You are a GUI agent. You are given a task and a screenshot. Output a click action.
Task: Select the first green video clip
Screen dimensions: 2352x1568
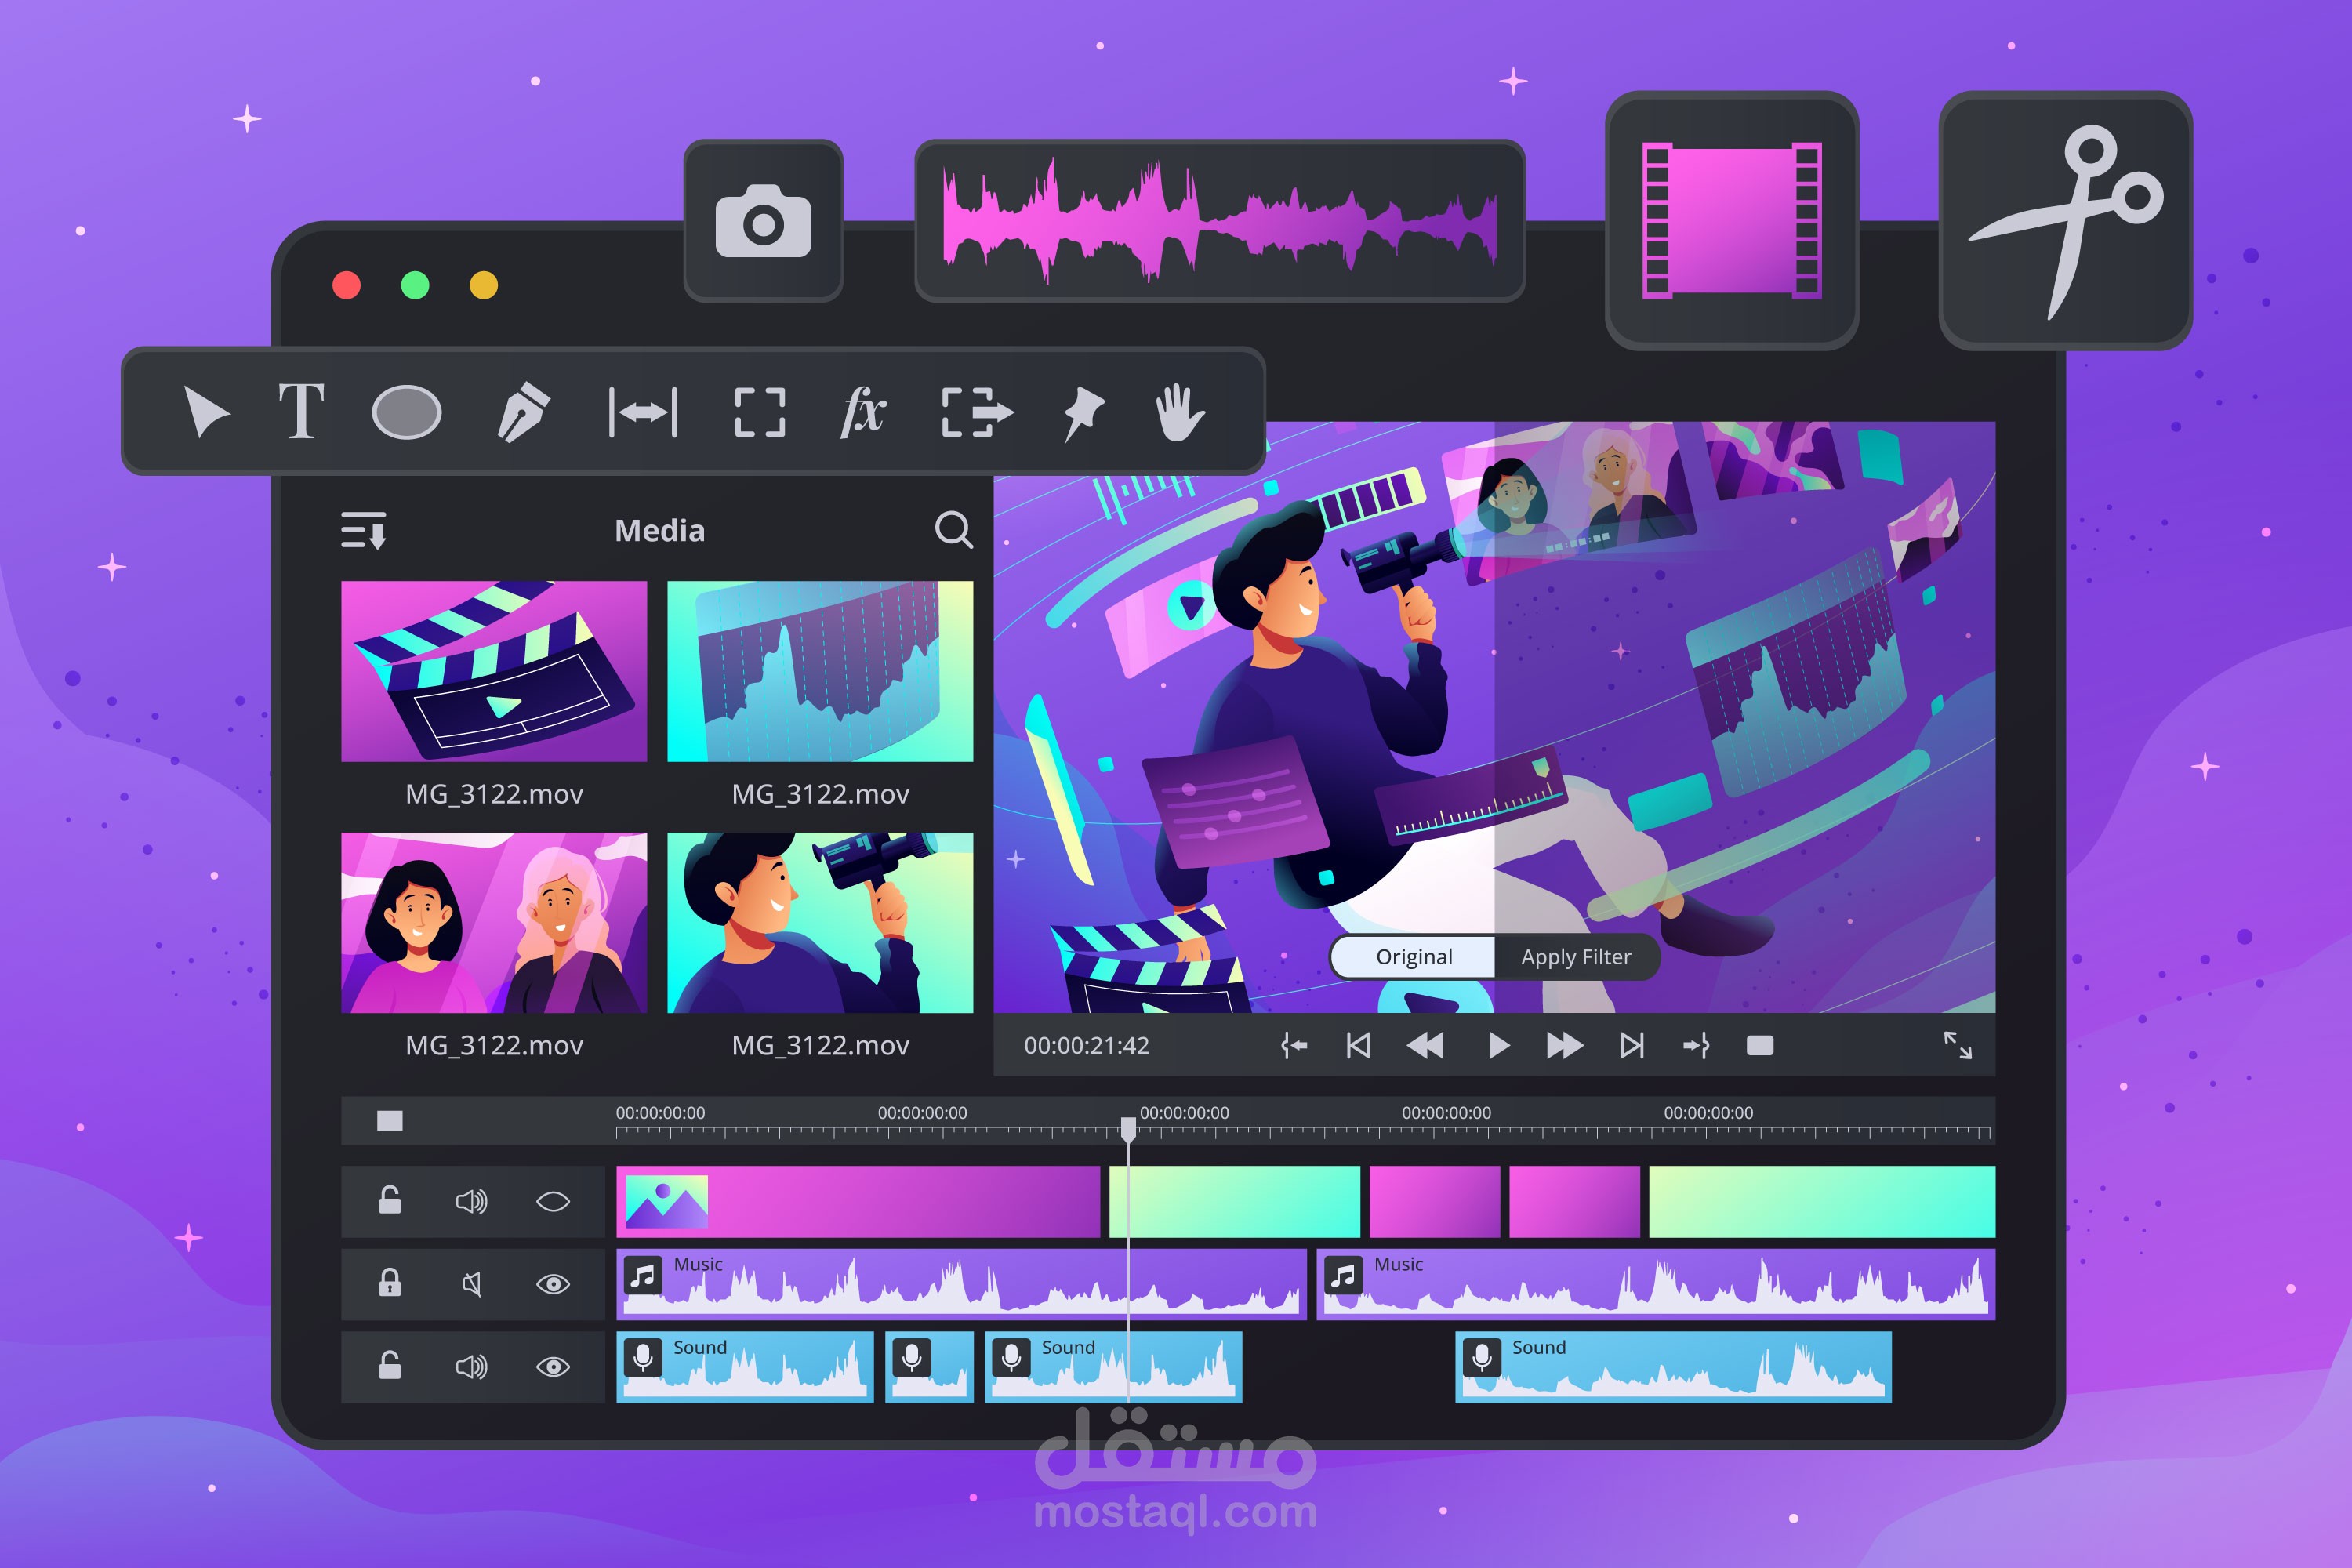tap(1235, 1201)
